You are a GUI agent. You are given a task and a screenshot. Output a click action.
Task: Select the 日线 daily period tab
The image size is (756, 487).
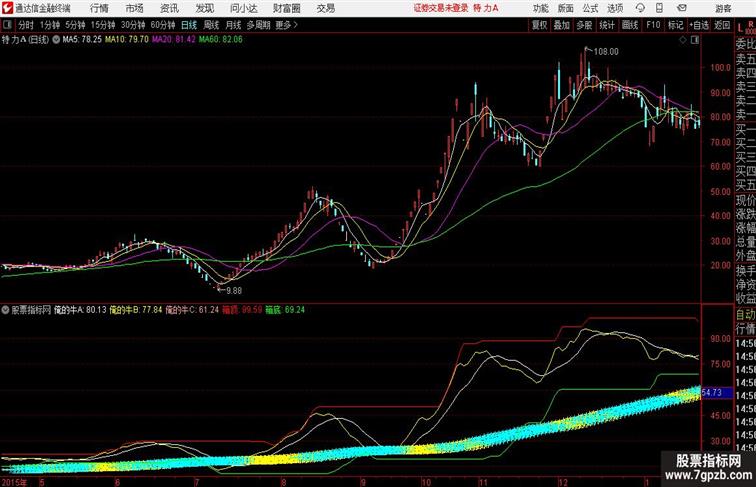[189, 25]
